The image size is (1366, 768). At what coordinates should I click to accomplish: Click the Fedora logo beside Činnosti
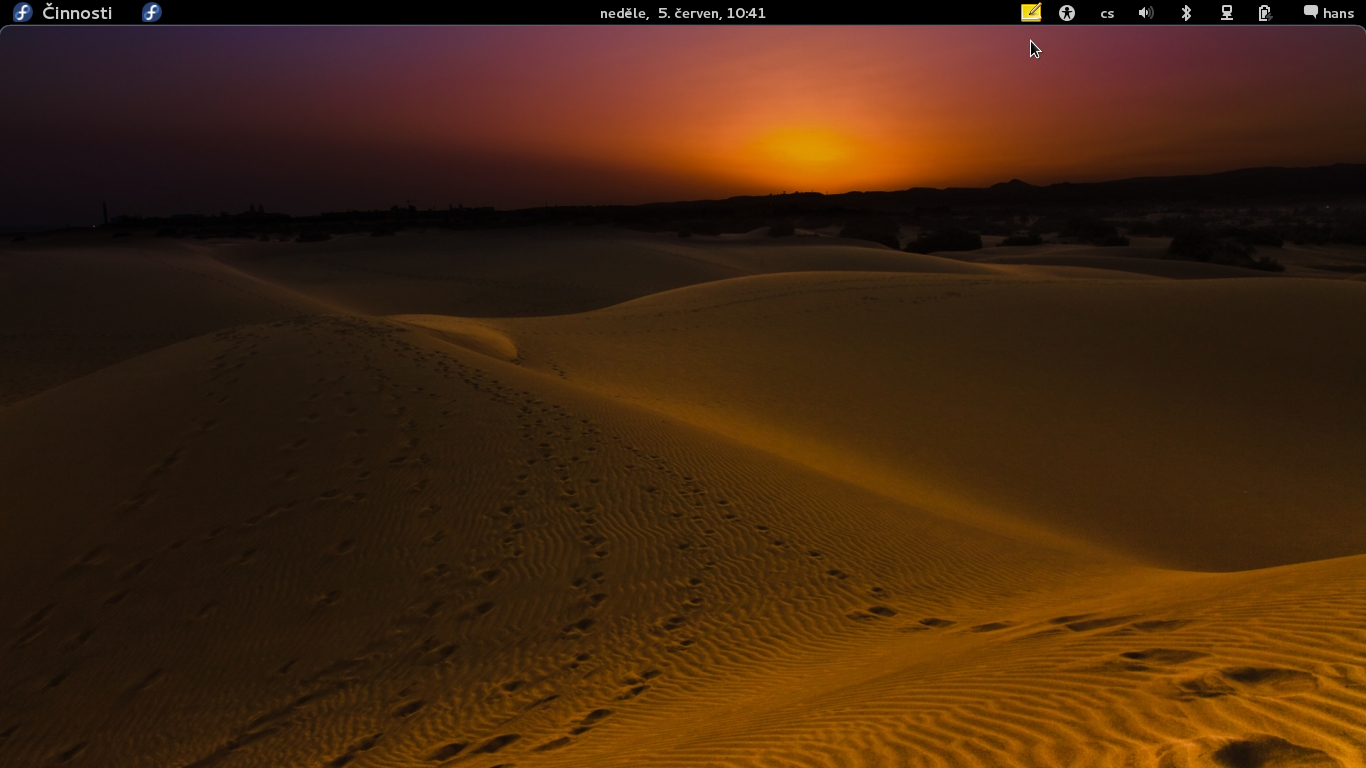click(x=22, y=13)
